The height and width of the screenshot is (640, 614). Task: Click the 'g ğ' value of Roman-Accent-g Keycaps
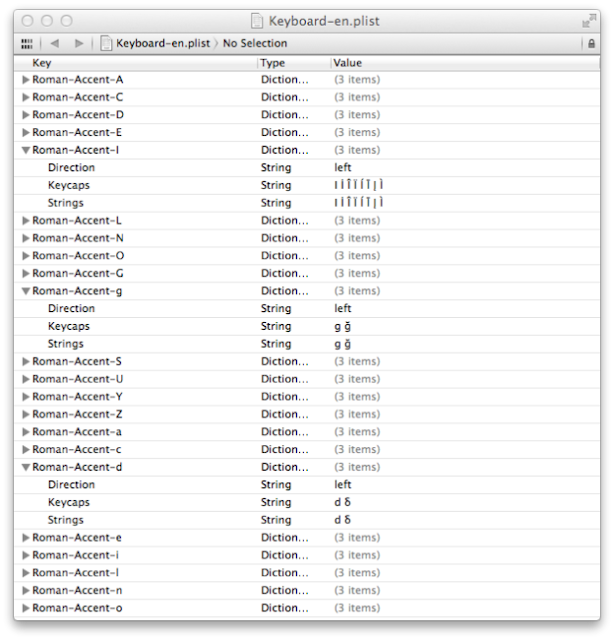(x=343, y=327)
